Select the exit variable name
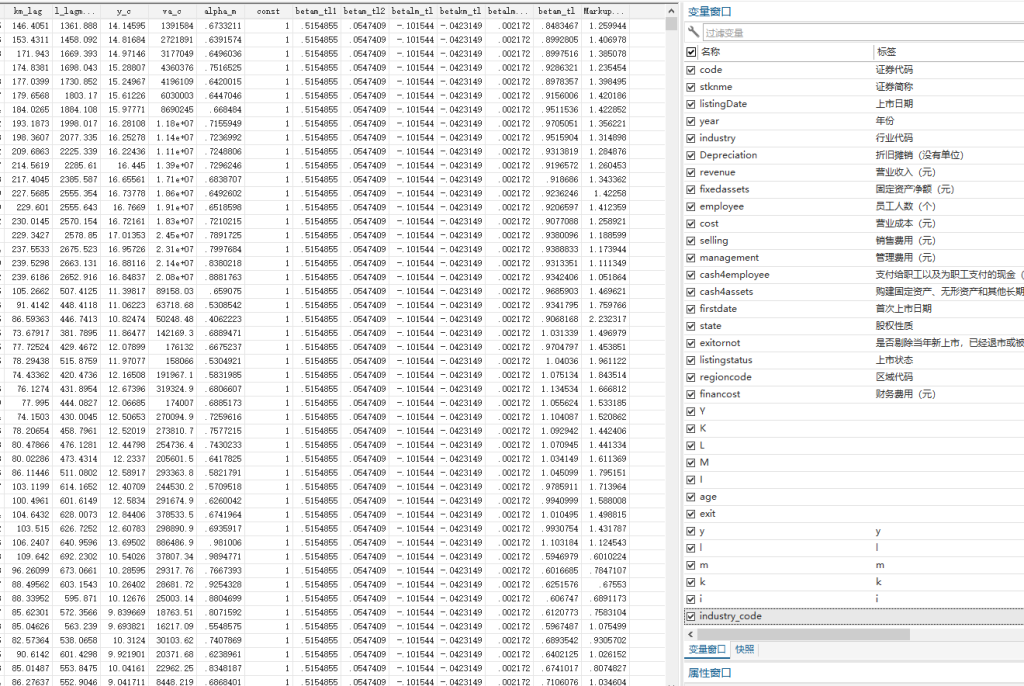The image size is (1024, 686). [707, 514]
